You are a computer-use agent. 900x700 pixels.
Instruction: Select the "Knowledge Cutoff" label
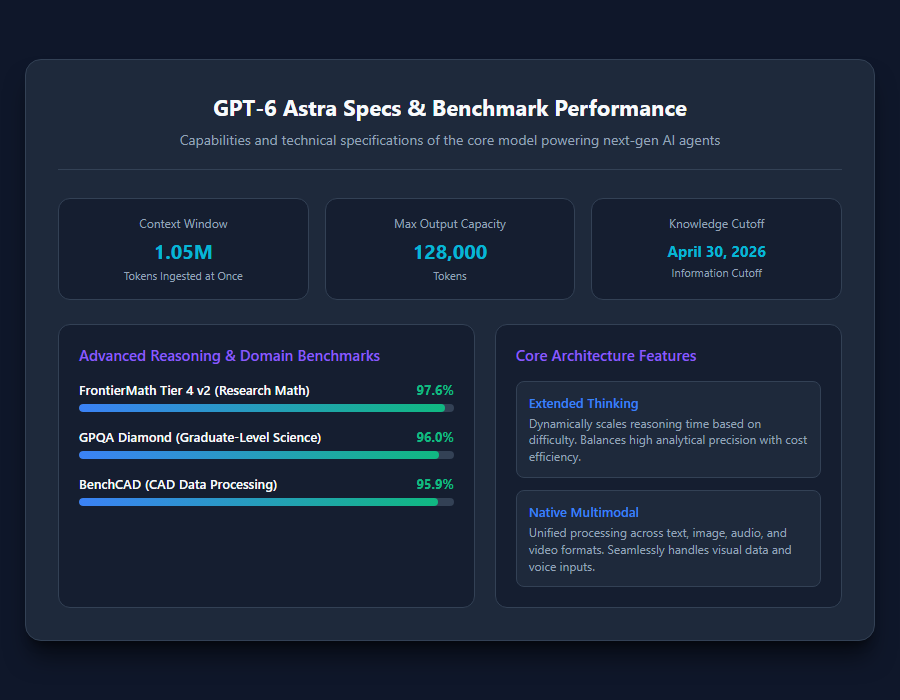716,224
